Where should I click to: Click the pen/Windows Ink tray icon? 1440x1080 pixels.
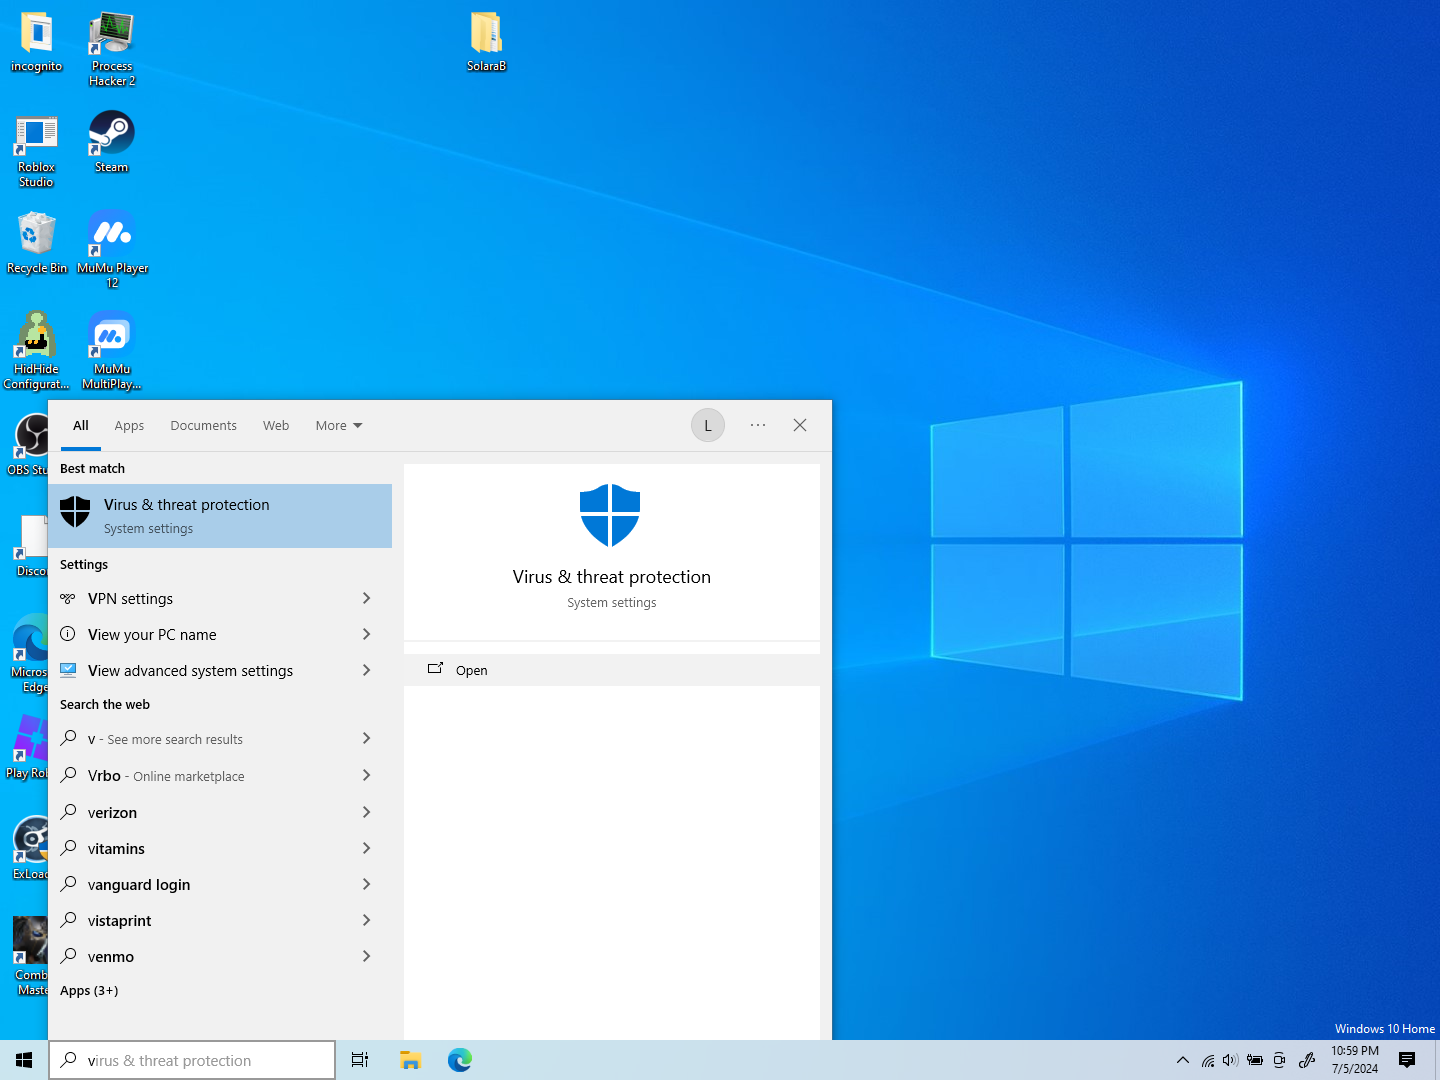pyautogui.click(x=1306, y=1060)
